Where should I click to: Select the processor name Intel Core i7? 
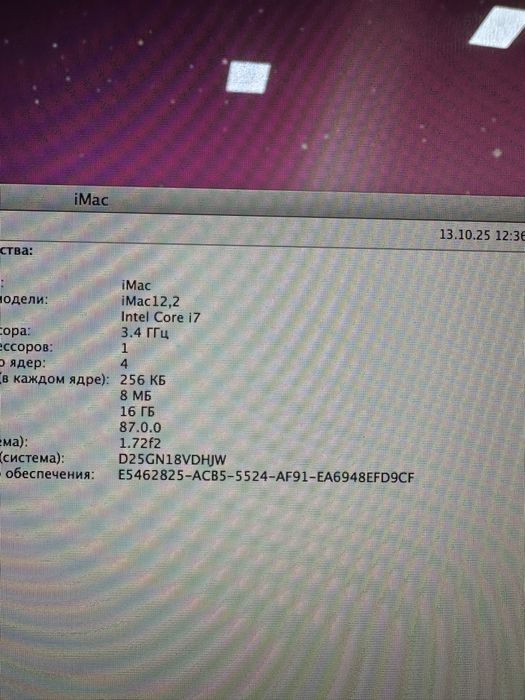pos(161,317)
